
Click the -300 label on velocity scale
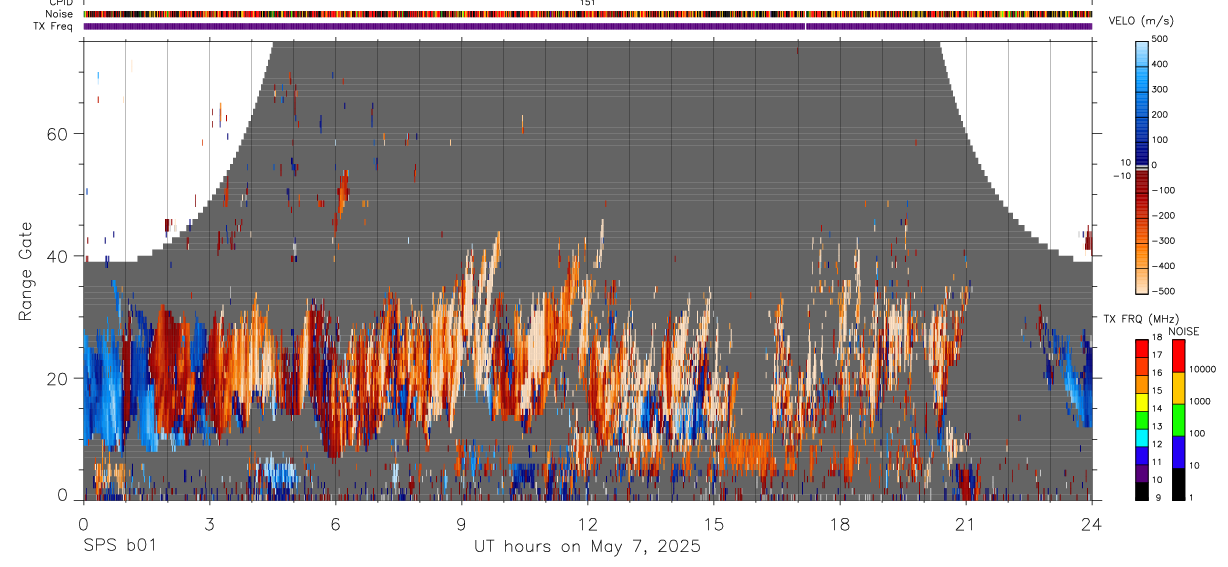click(x=1165, y=240)
